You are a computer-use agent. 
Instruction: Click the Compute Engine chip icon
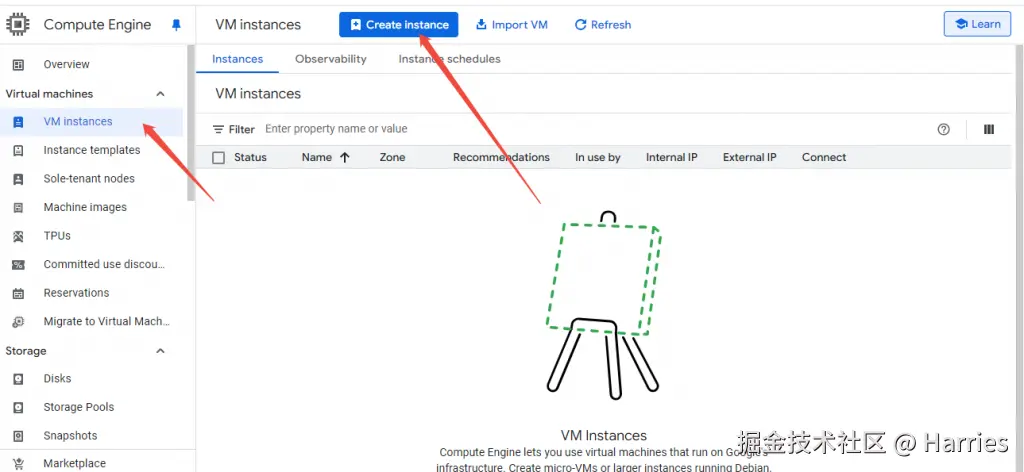pyautogui.click(x=18, y=25)
